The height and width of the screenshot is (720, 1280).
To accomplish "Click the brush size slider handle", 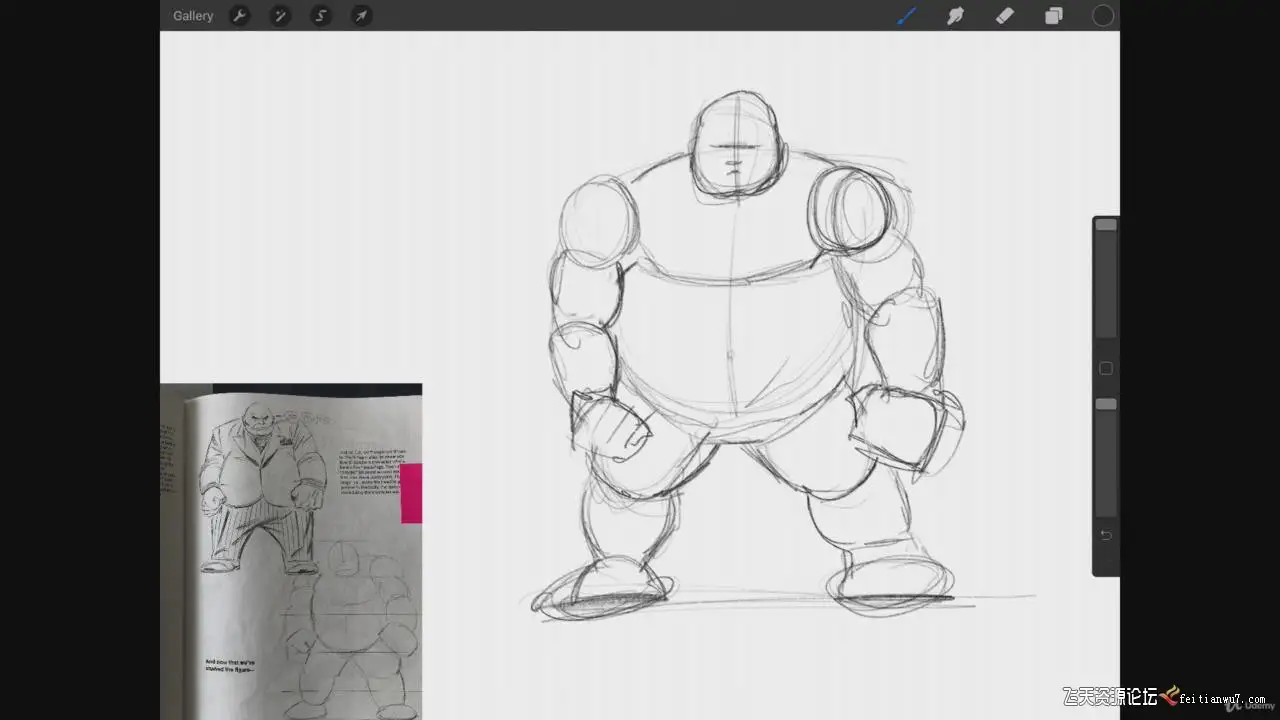I will click(1106, 225).
